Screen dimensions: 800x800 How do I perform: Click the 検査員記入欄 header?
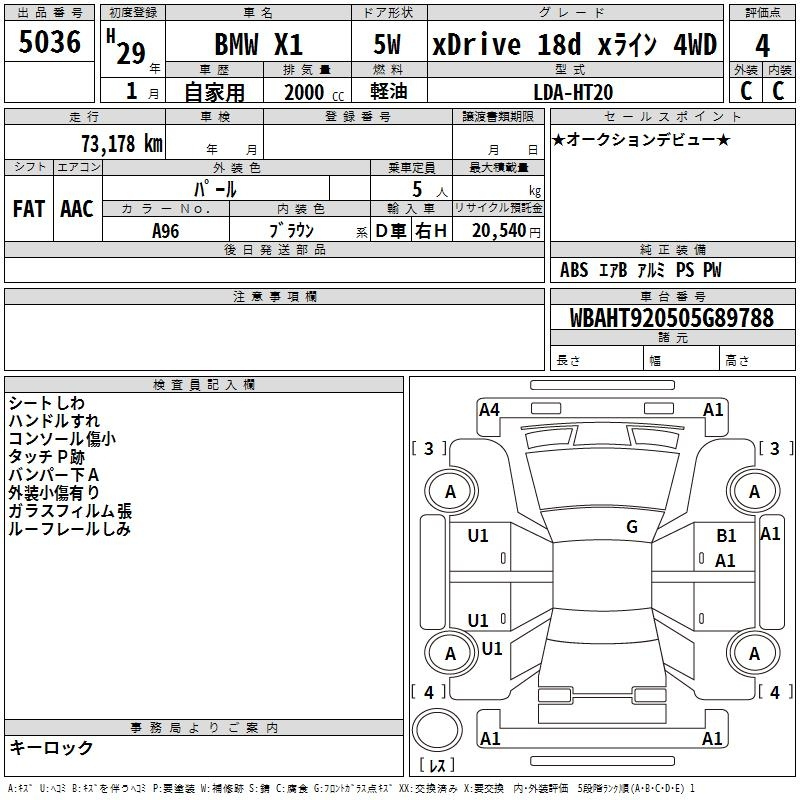(x=204, y=385)
